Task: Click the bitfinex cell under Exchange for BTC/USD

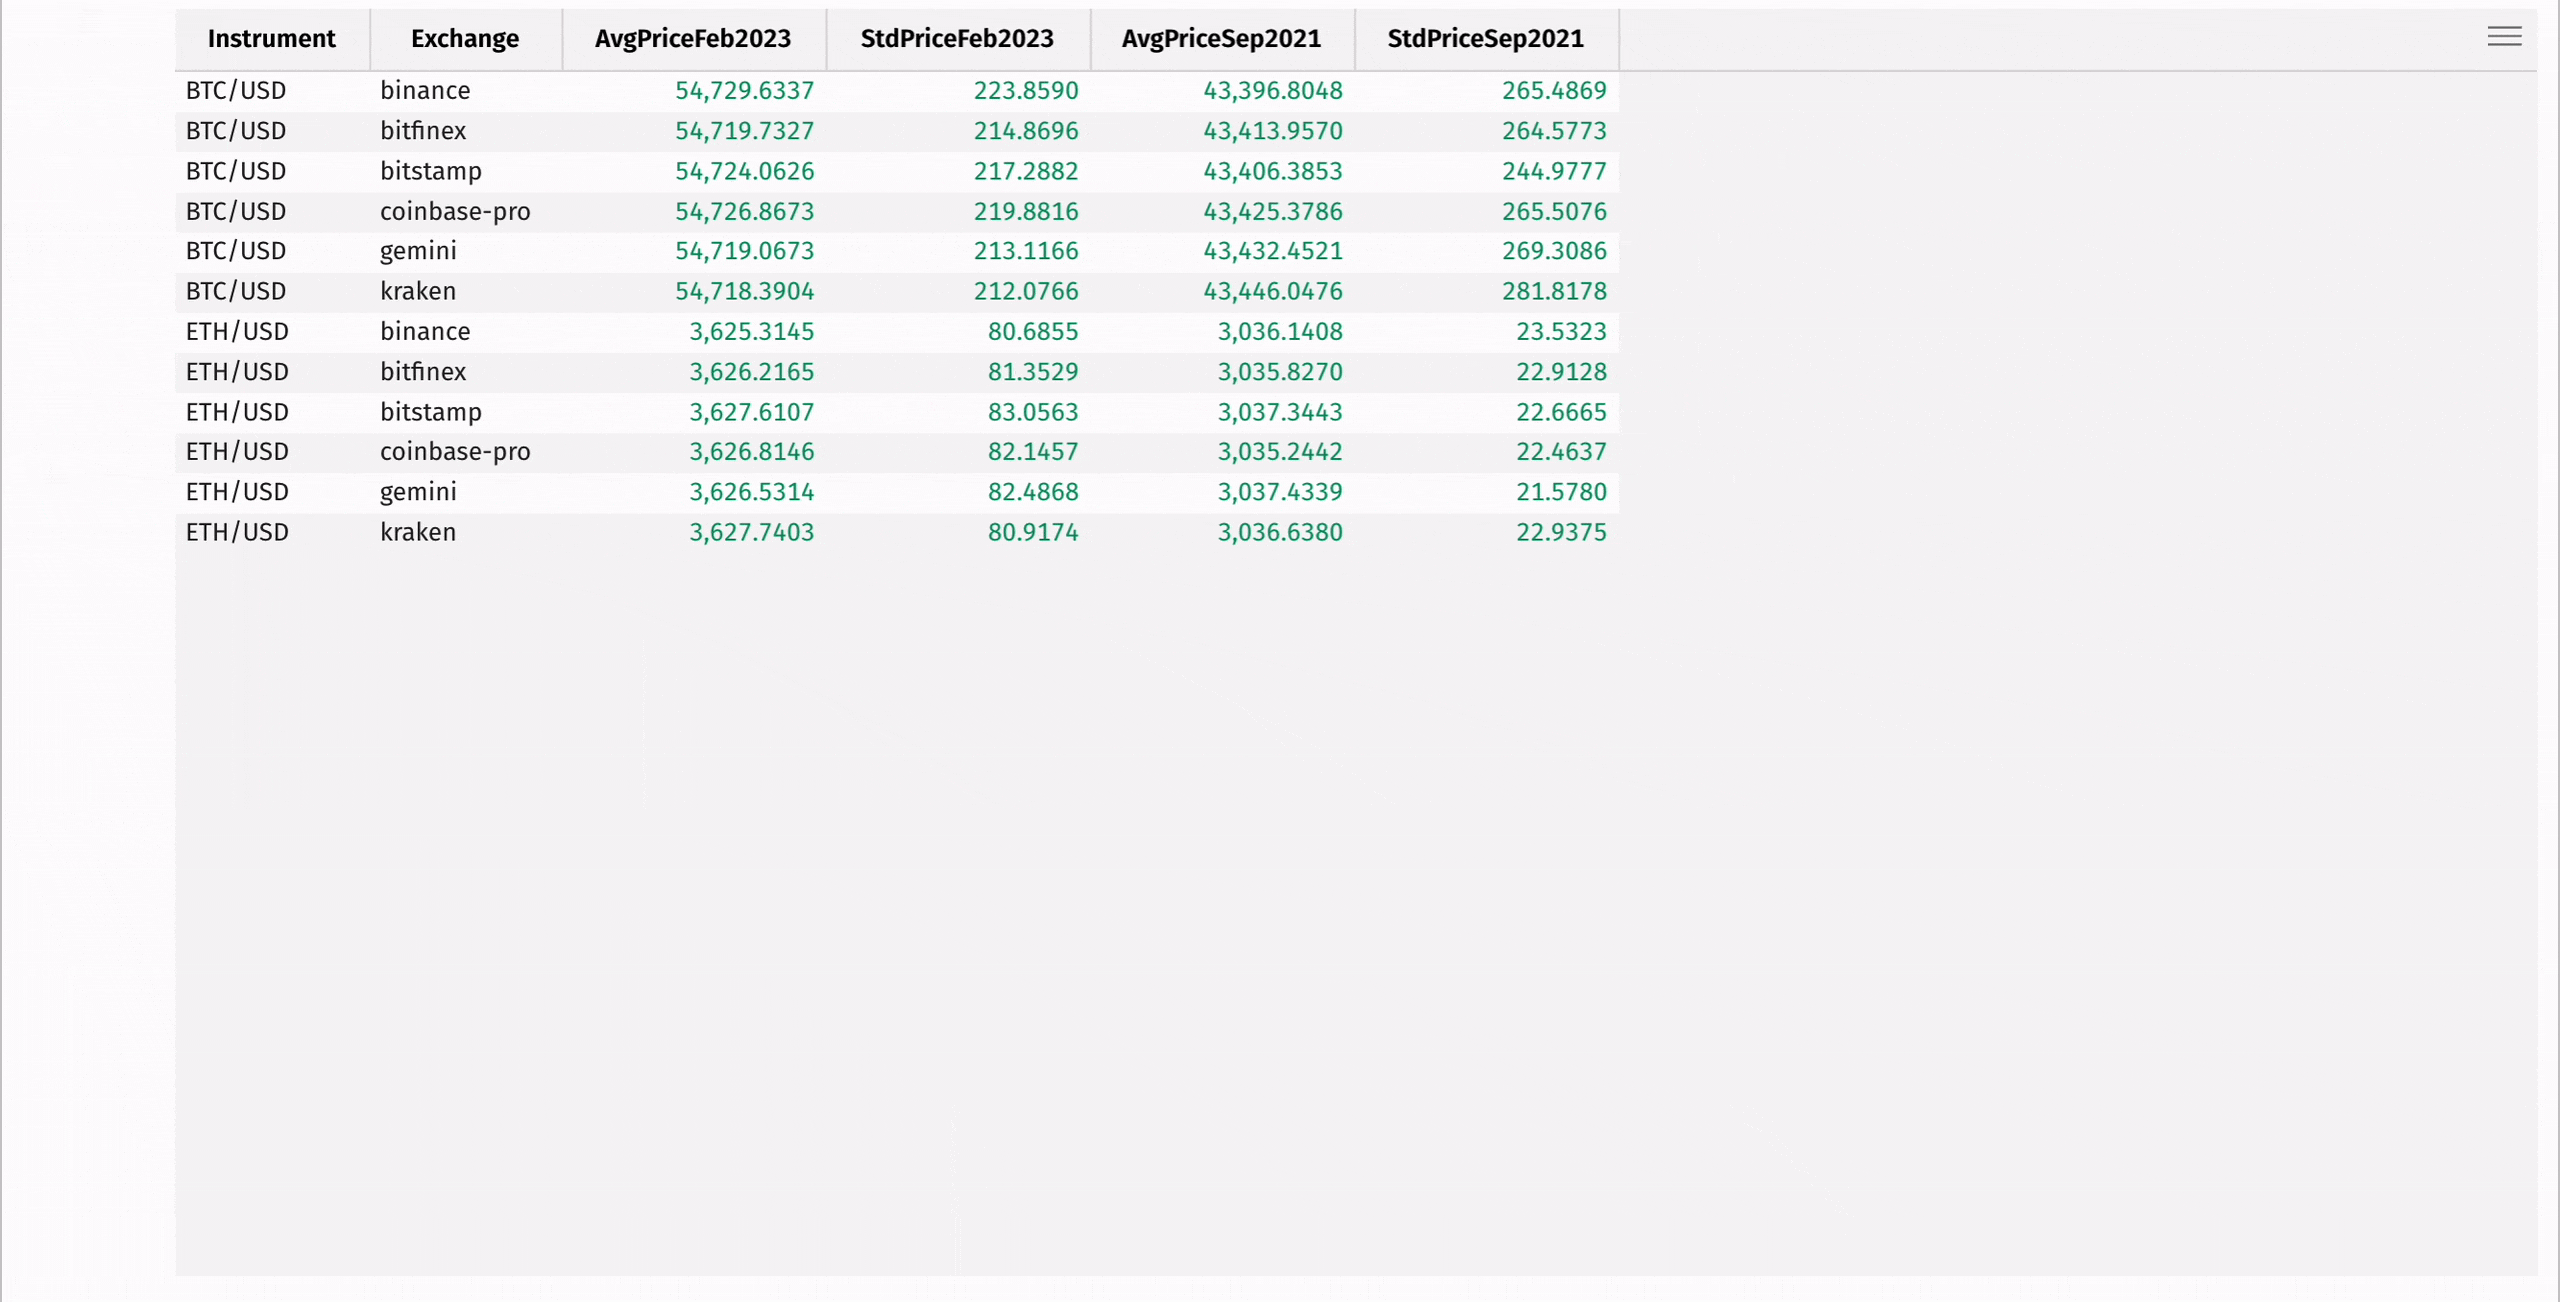Action: tap(423, 130)
